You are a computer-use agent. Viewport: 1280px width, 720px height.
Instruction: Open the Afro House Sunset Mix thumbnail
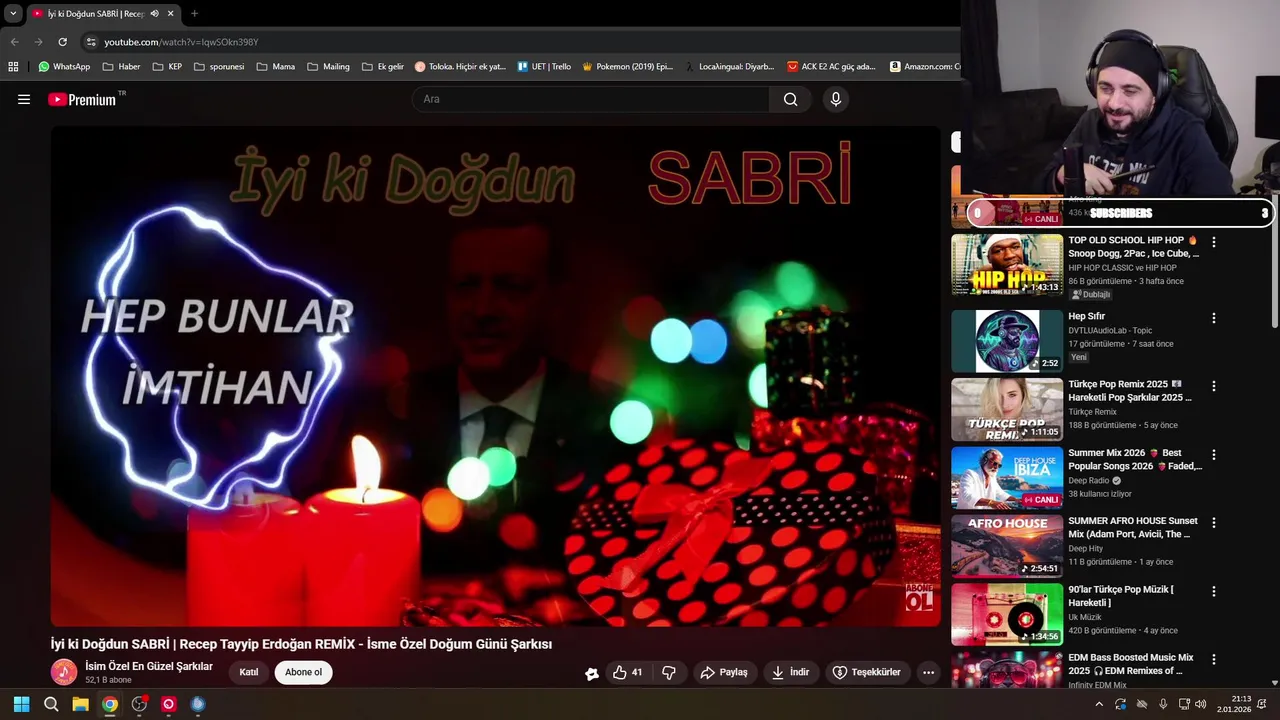pyautogui.click(x=1007, y=546)
